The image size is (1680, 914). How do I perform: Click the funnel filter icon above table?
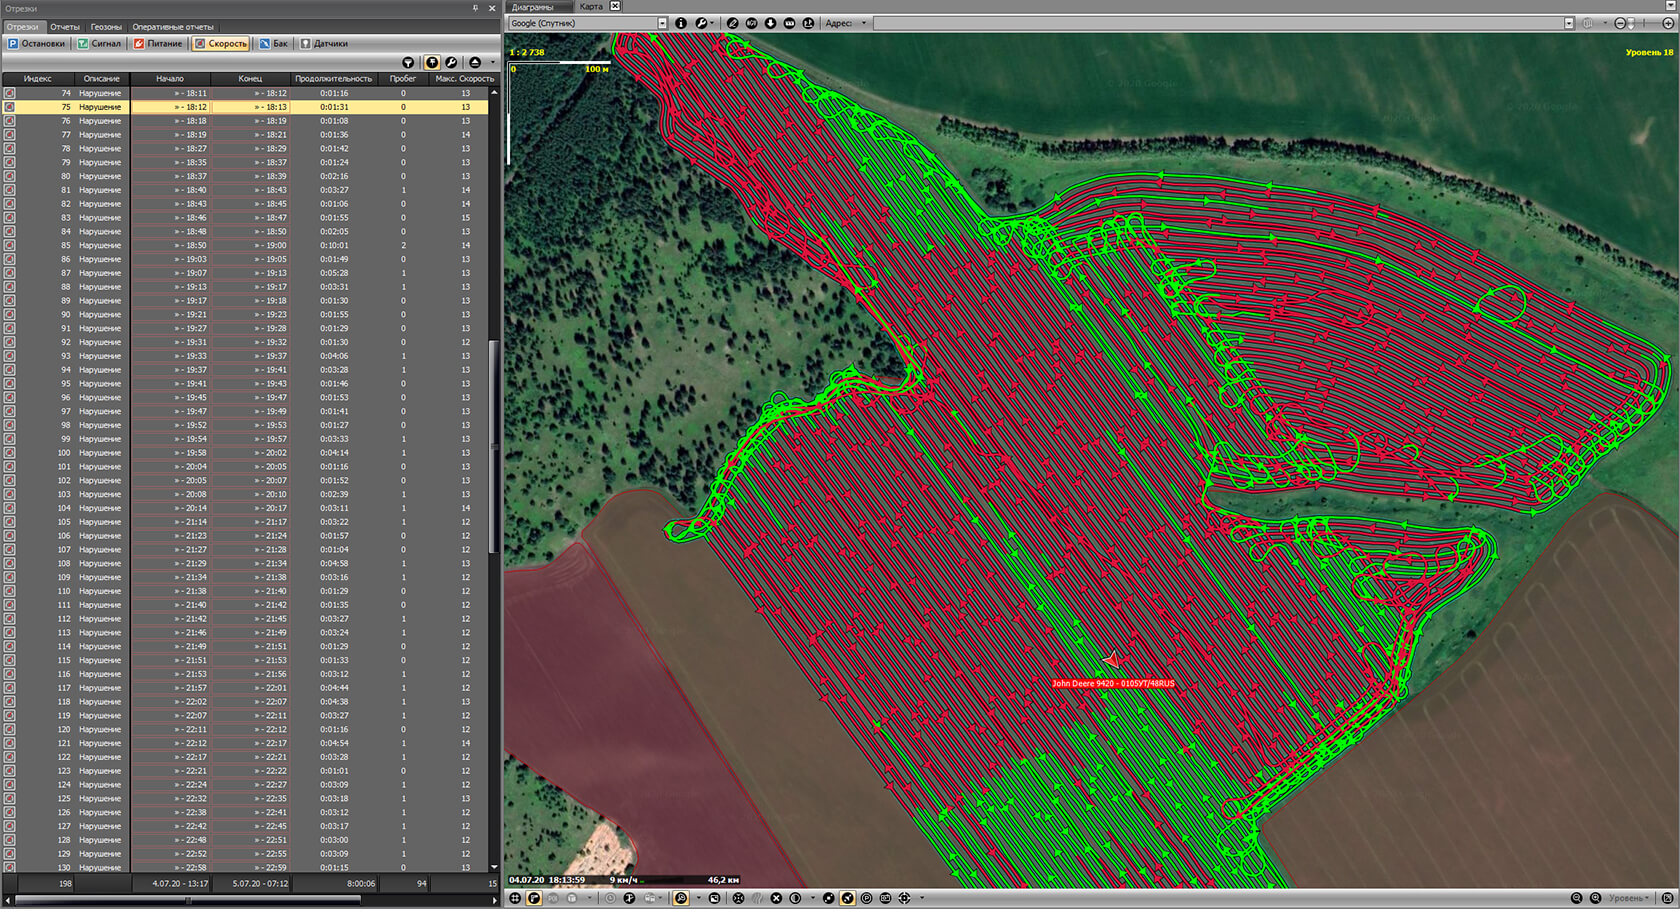point(408,63)
